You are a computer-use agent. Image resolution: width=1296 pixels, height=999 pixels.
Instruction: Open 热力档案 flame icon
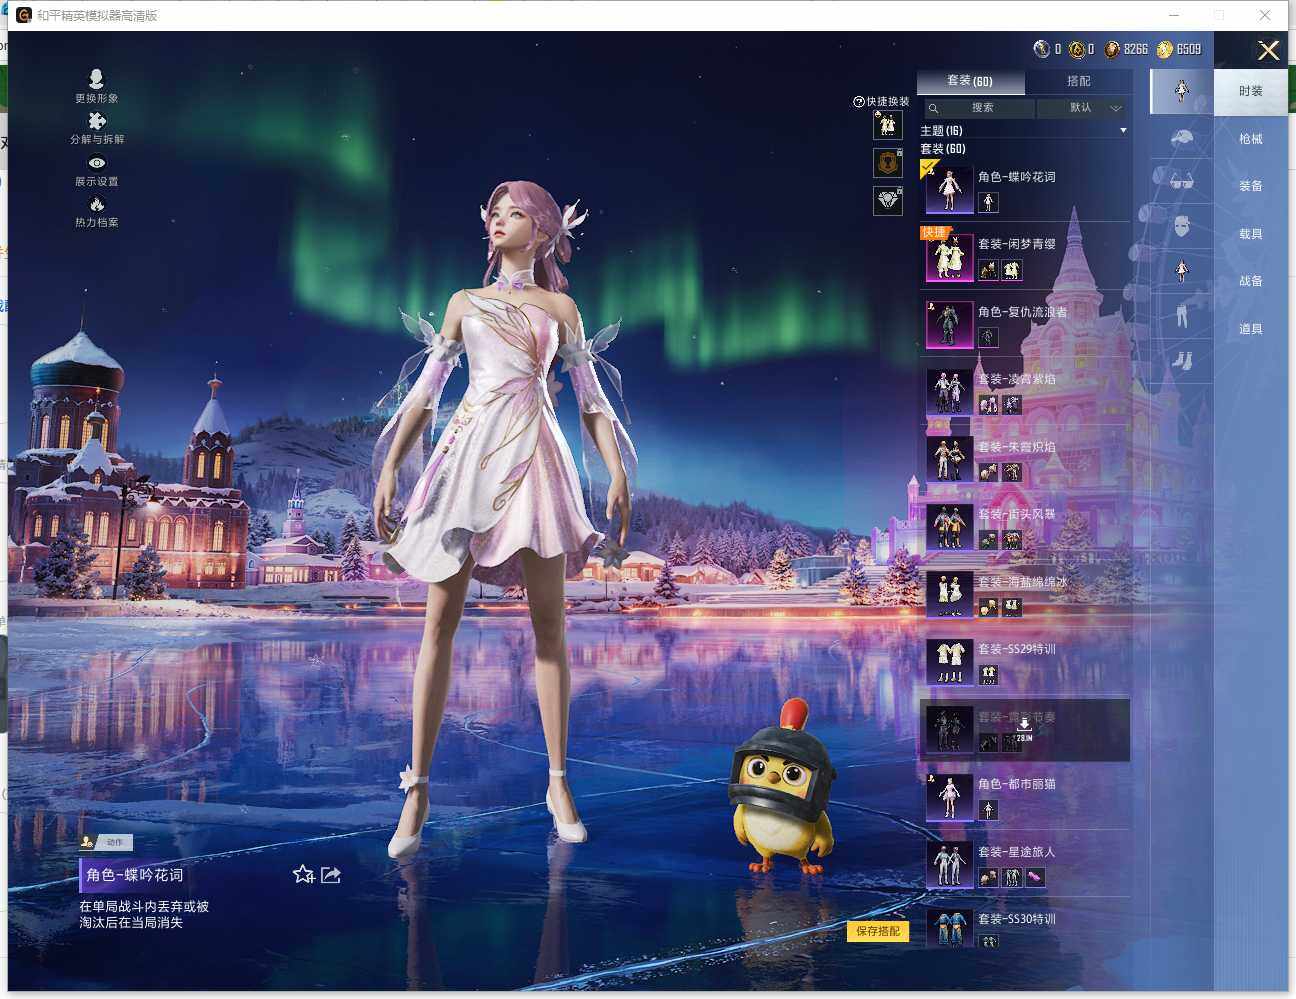tap(97, 205)
